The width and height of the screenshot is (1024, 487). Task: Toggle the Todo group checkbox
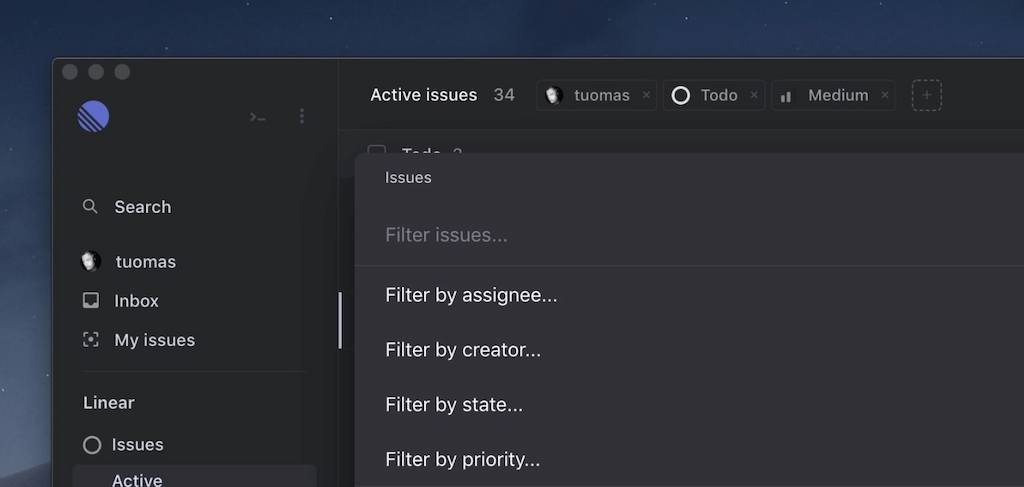pyautogui.click(x=377, y=152)
